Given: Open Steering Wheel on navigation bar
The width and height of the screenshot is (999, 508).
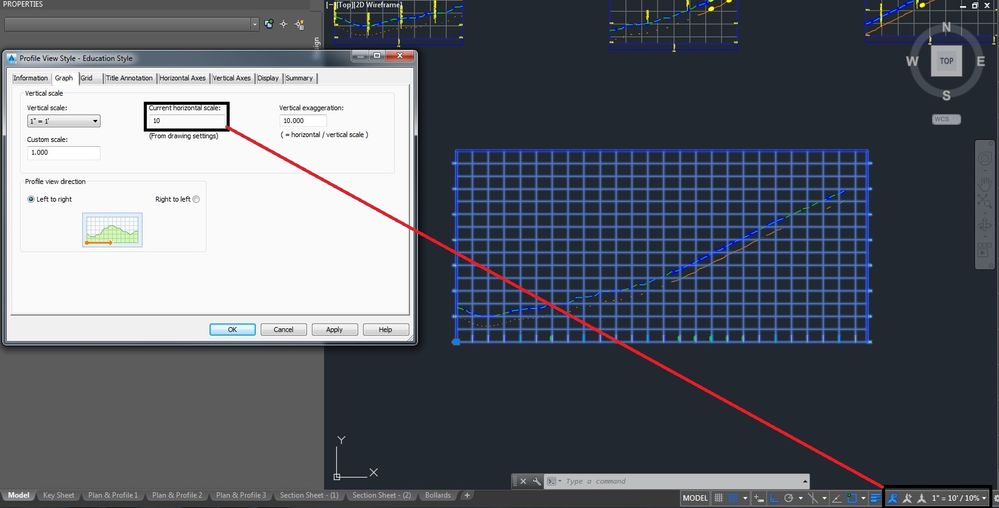Looking at the screenshot, I should (x=984, y=158).
